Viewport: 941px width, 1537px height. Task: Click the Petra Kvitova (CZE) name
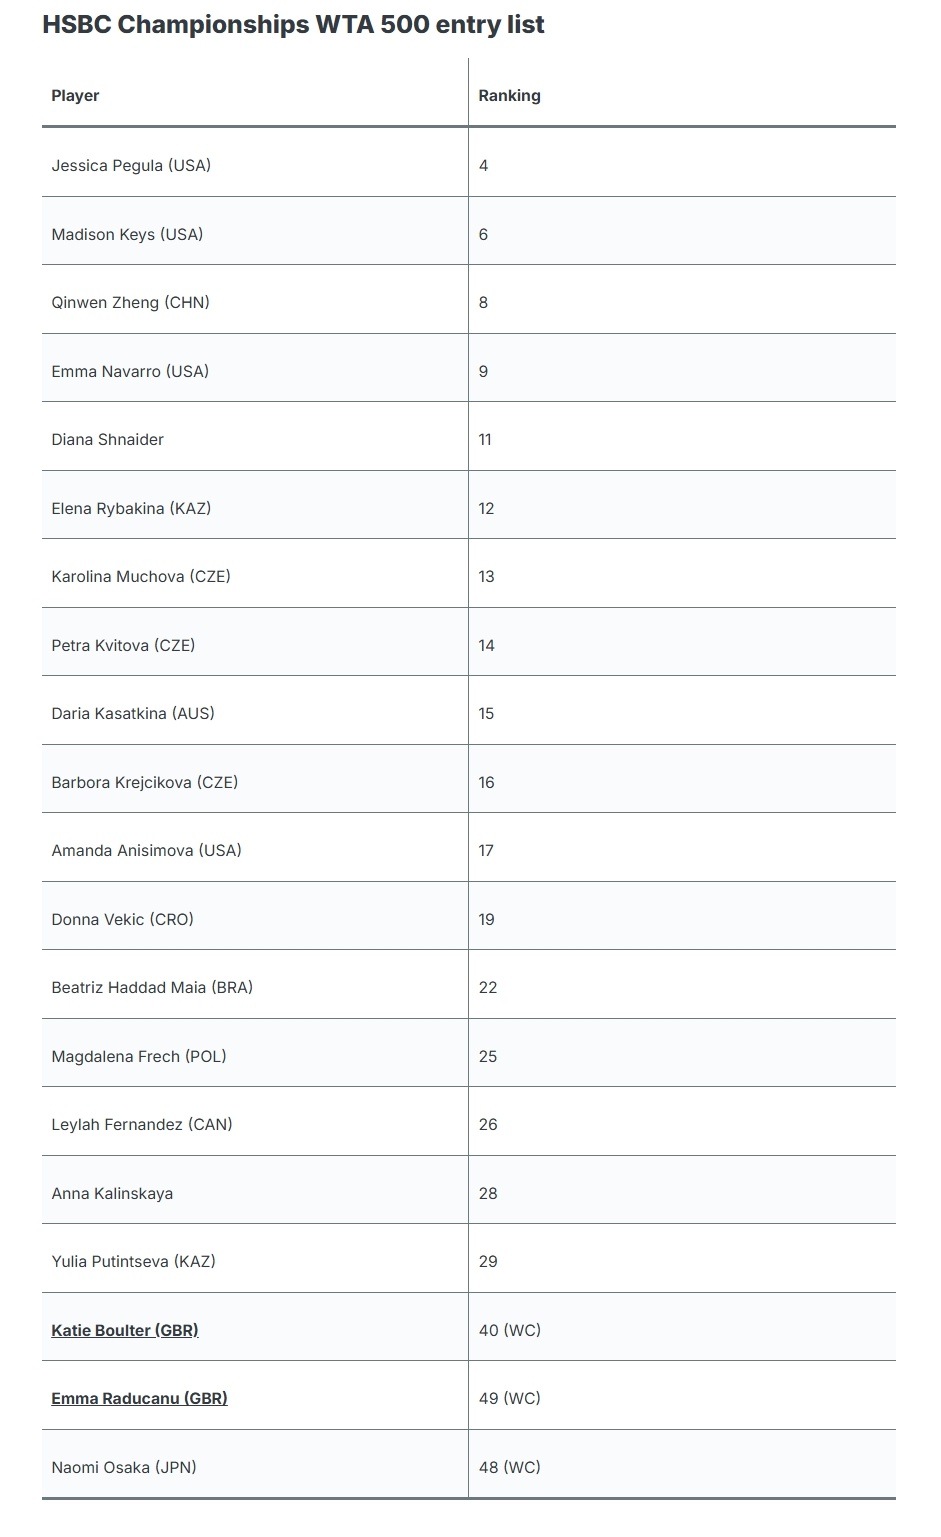[123, 646]
